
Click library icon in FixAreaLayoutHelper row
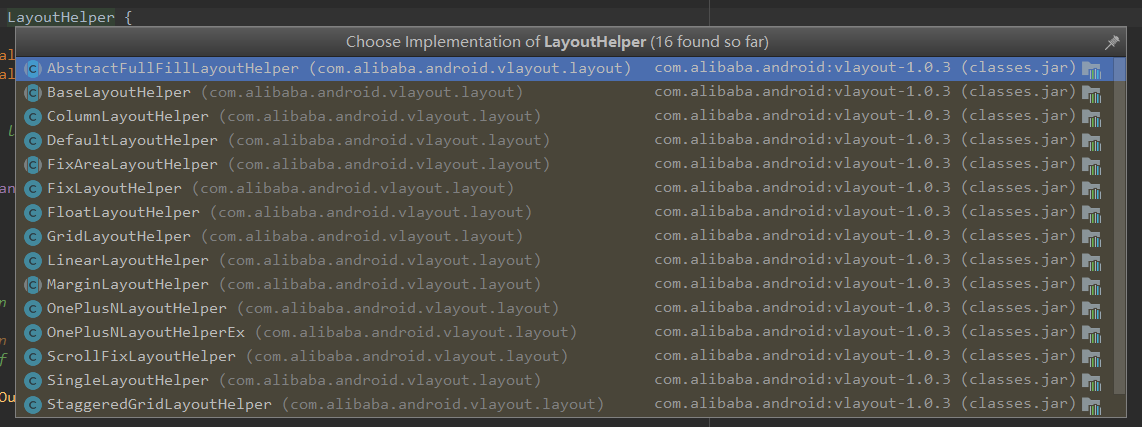1091,166
